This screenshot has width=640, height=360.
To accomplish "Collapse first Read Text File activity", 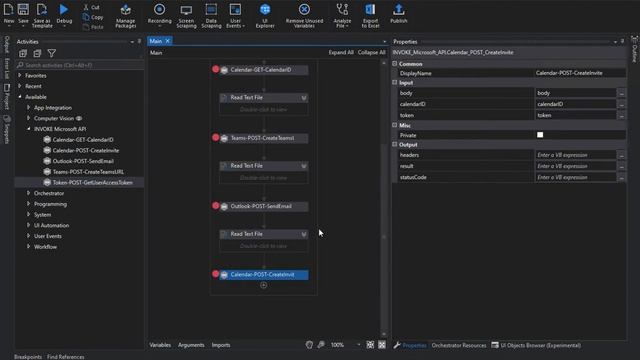I will [x=304, y=98].
